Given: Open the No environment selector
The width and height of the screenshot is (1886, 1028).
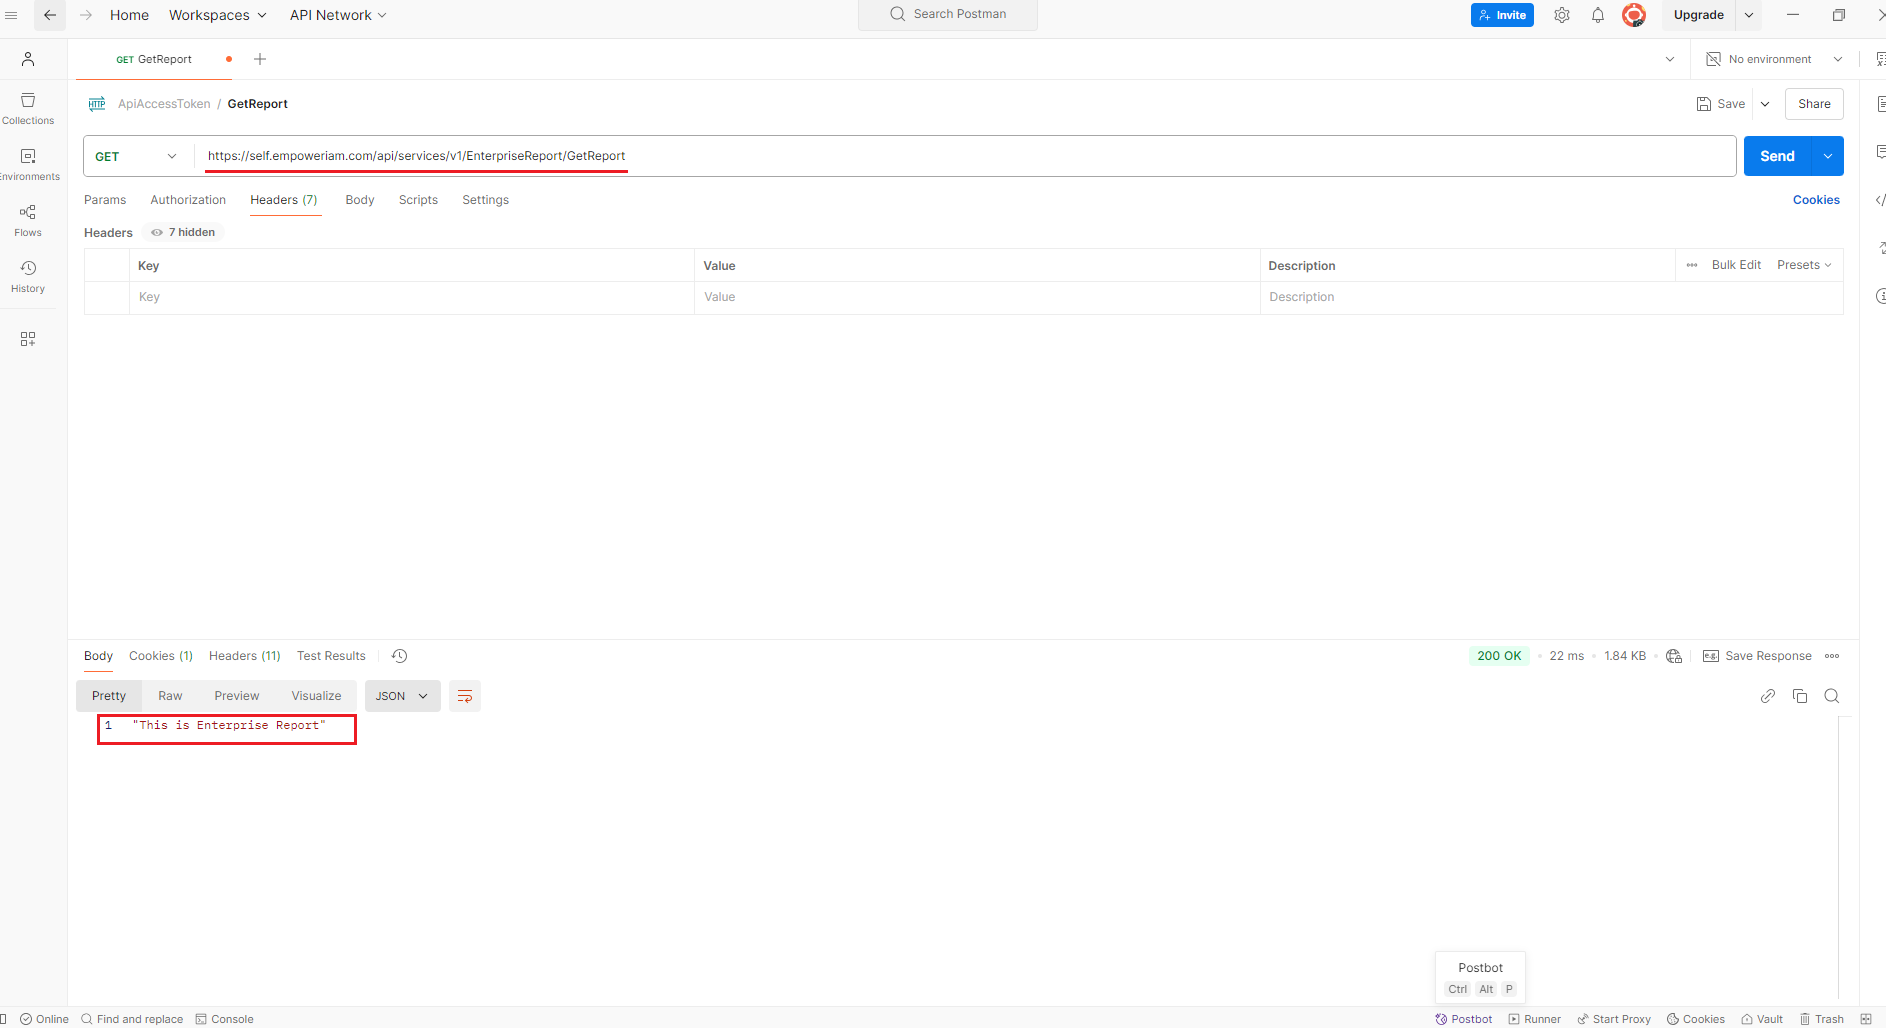Looking at the screenshot, I should click(x=1774, y=59).
